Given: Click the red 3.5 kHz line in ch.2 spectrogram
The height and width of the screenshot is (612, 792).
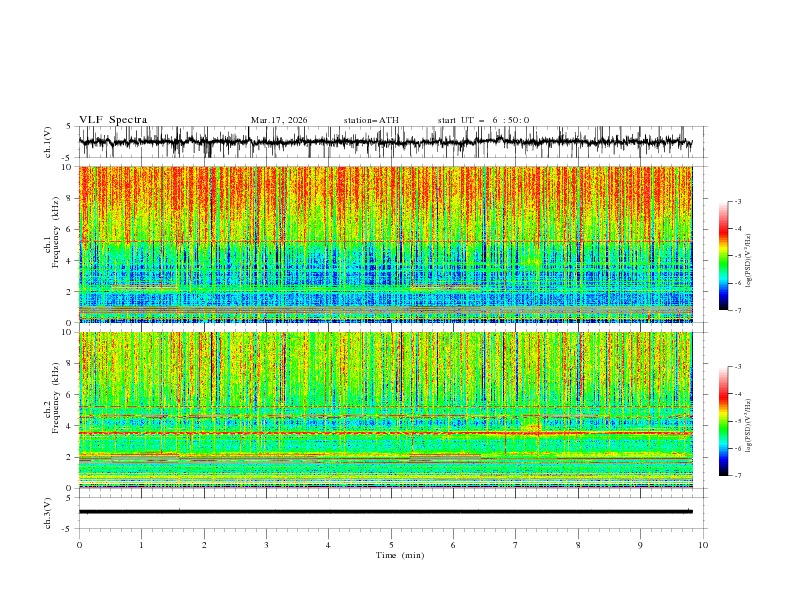Looking at the screenshot, I should [385, 433].
